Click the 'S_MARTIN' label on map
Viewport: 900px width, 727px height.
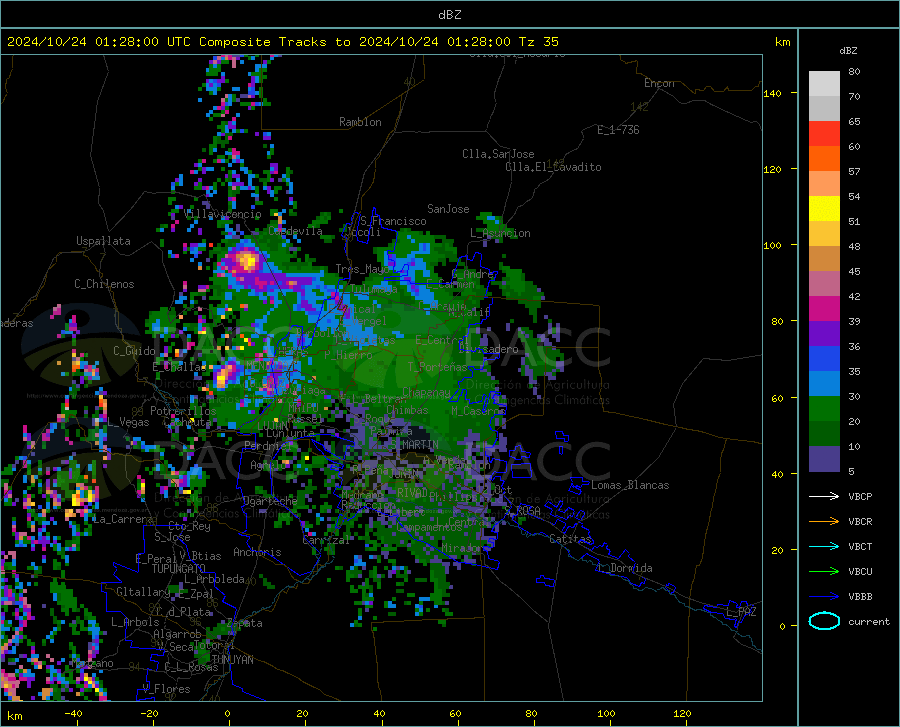click(x=414, y=445)
